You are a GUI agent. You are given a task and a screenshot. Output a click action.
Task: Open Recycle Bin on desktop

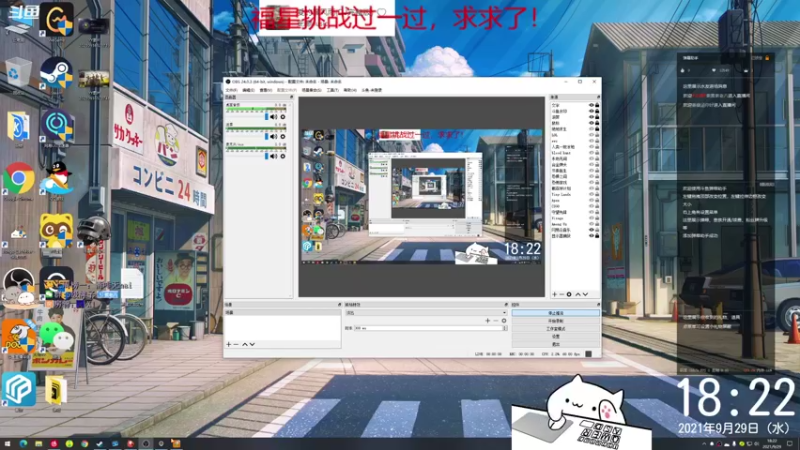(17, 73)
